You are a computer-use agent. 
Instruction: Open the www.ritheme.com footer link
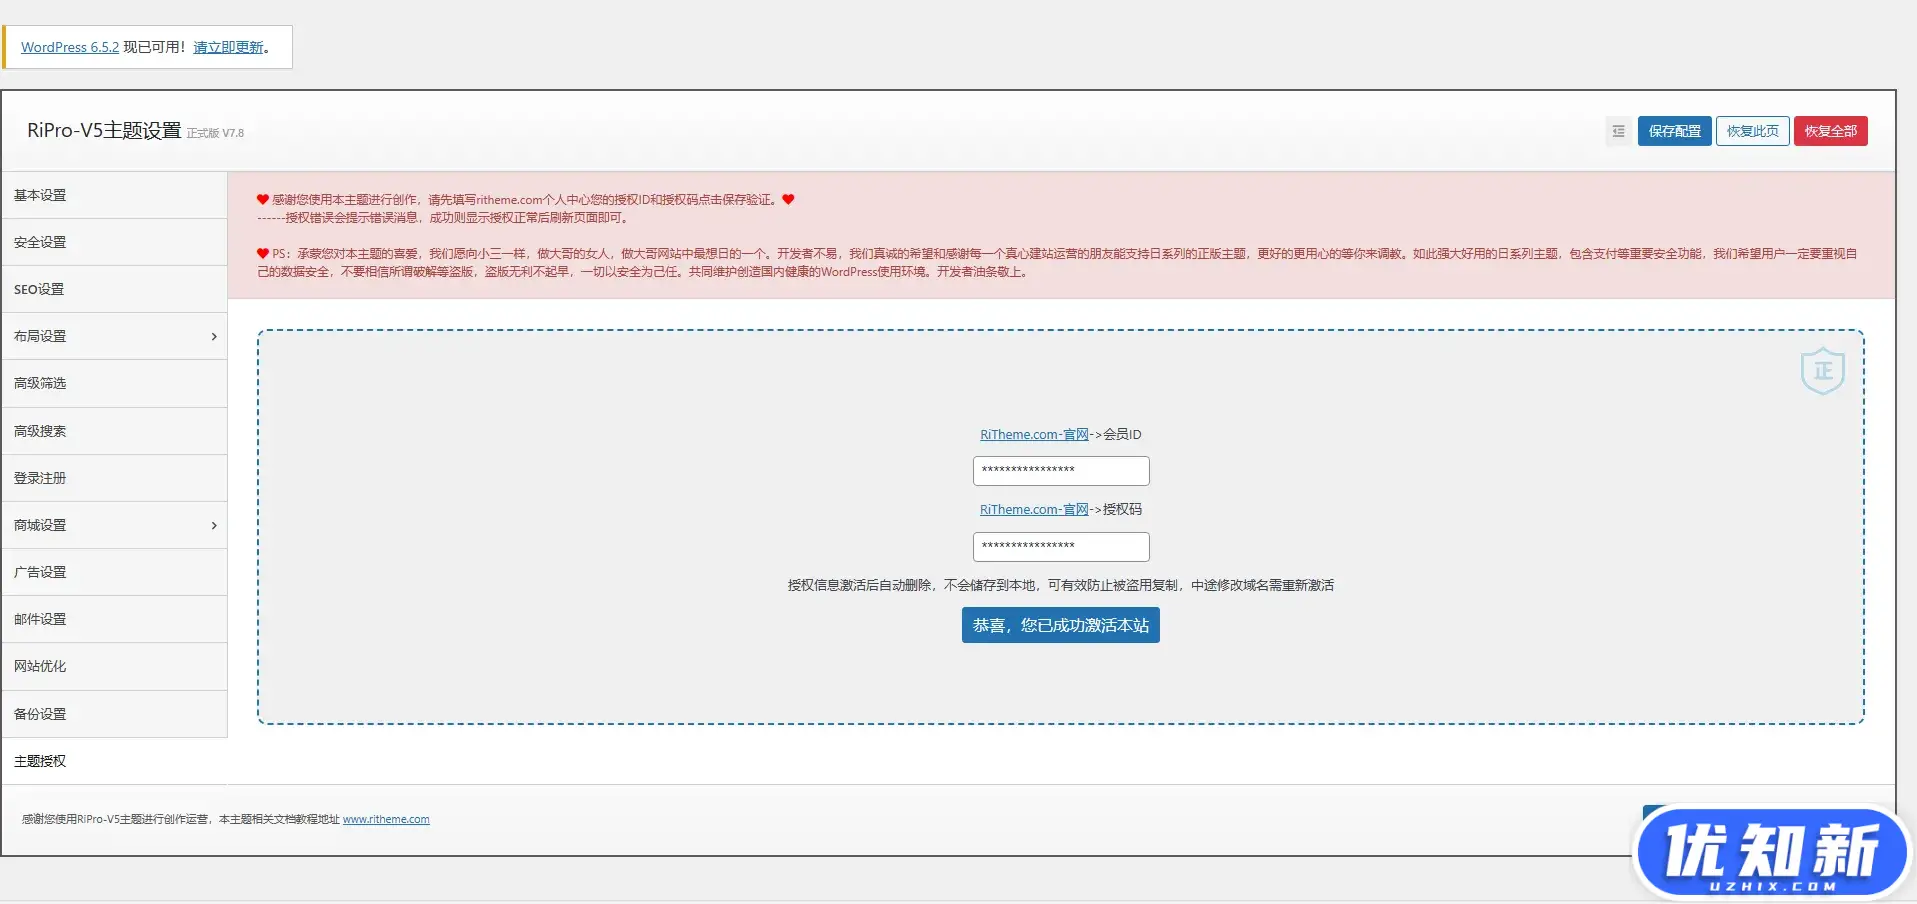[386, 819]
